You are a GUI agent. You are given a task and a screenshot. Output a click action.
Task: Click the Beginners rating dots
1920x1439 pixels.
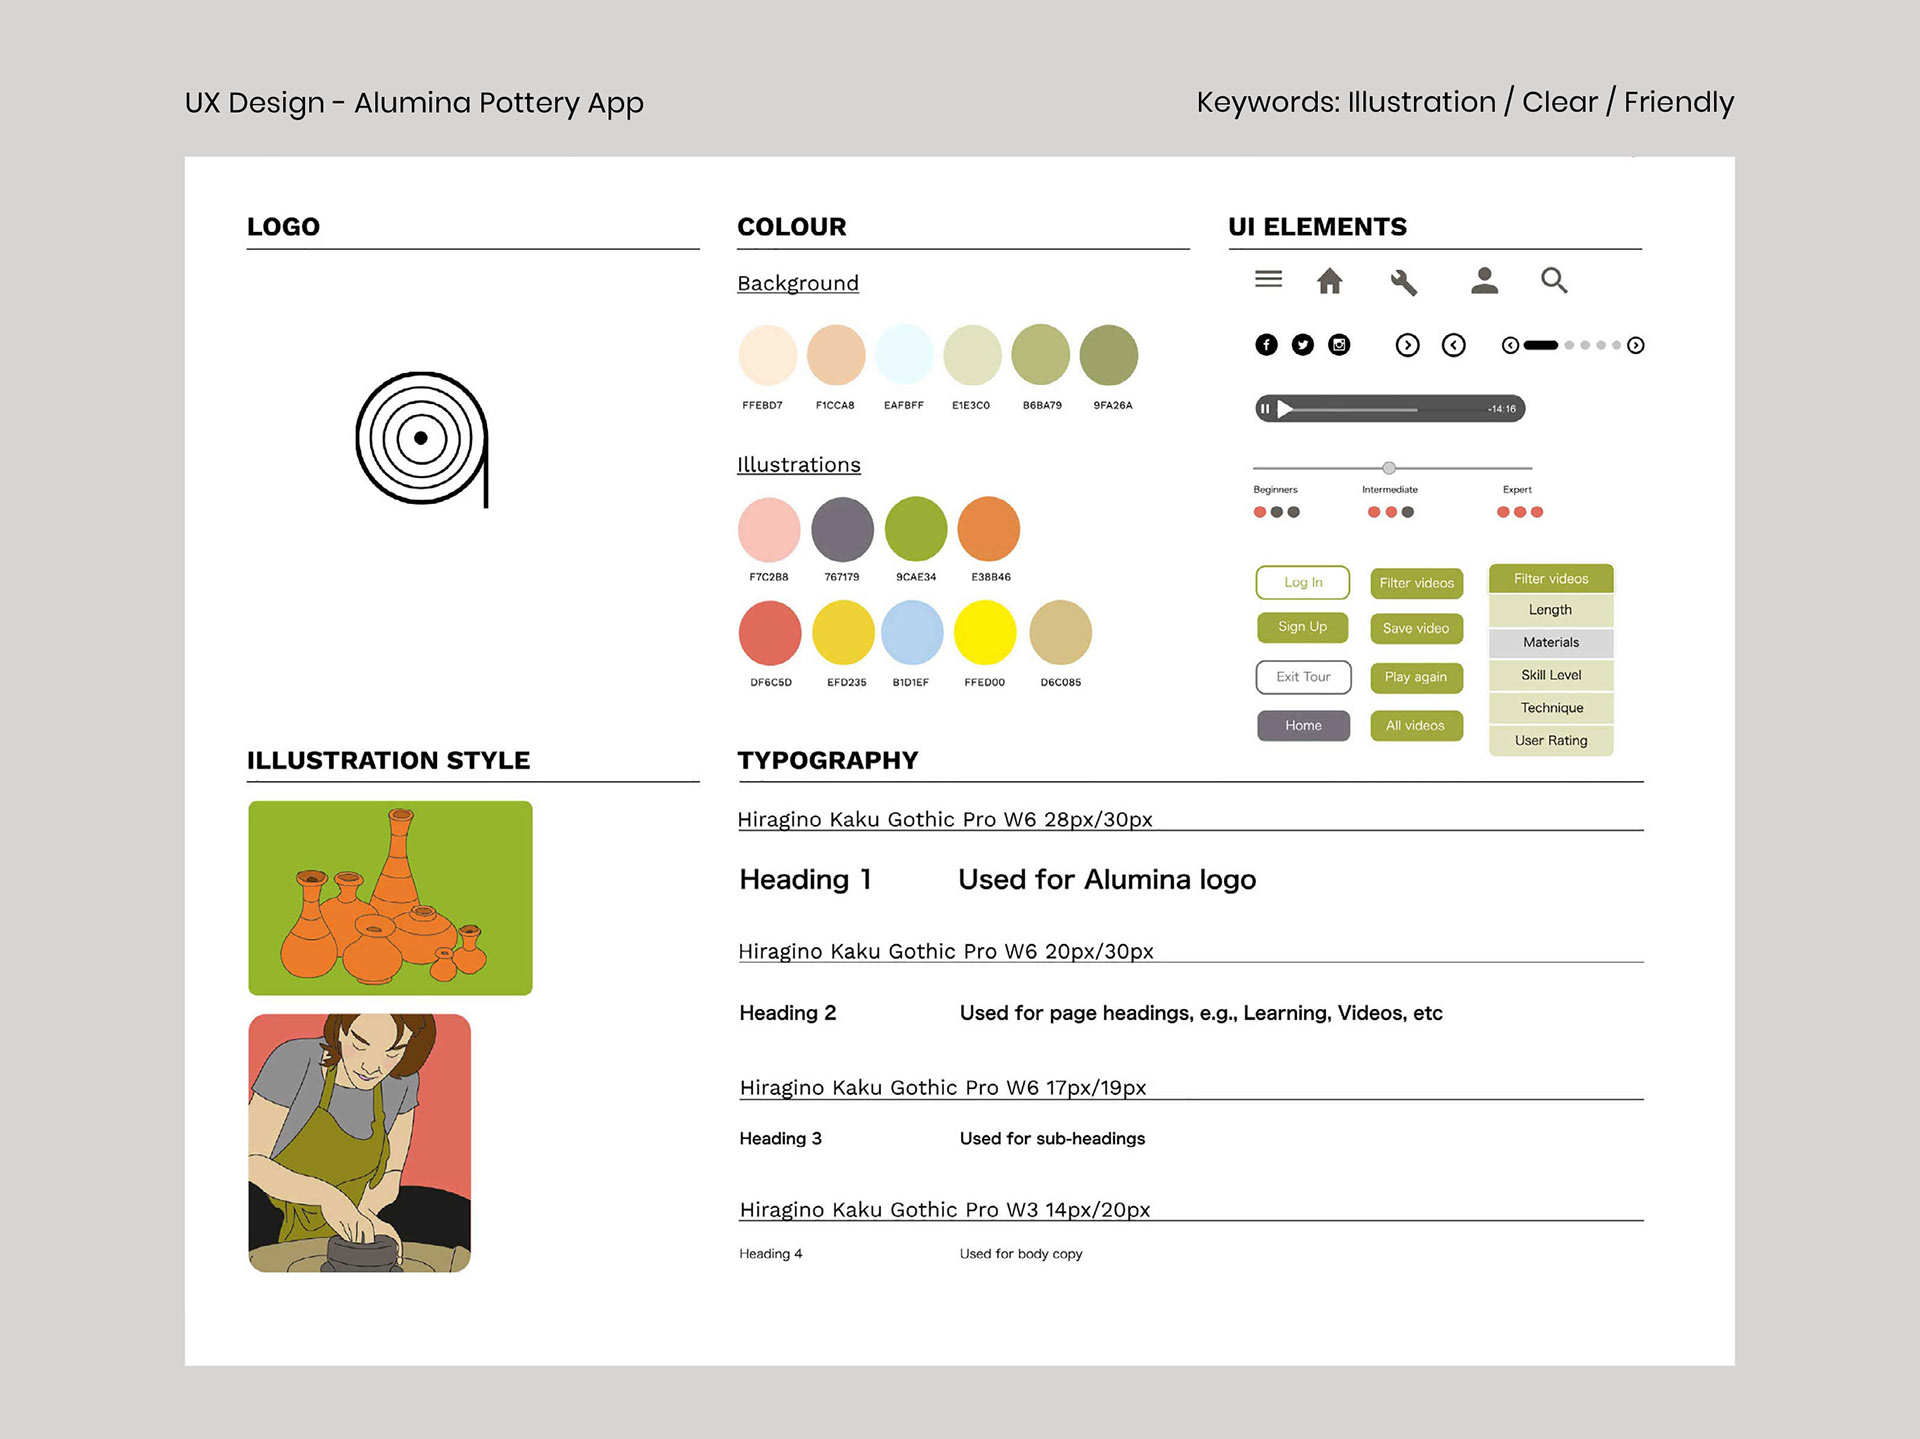[1276, 512]
